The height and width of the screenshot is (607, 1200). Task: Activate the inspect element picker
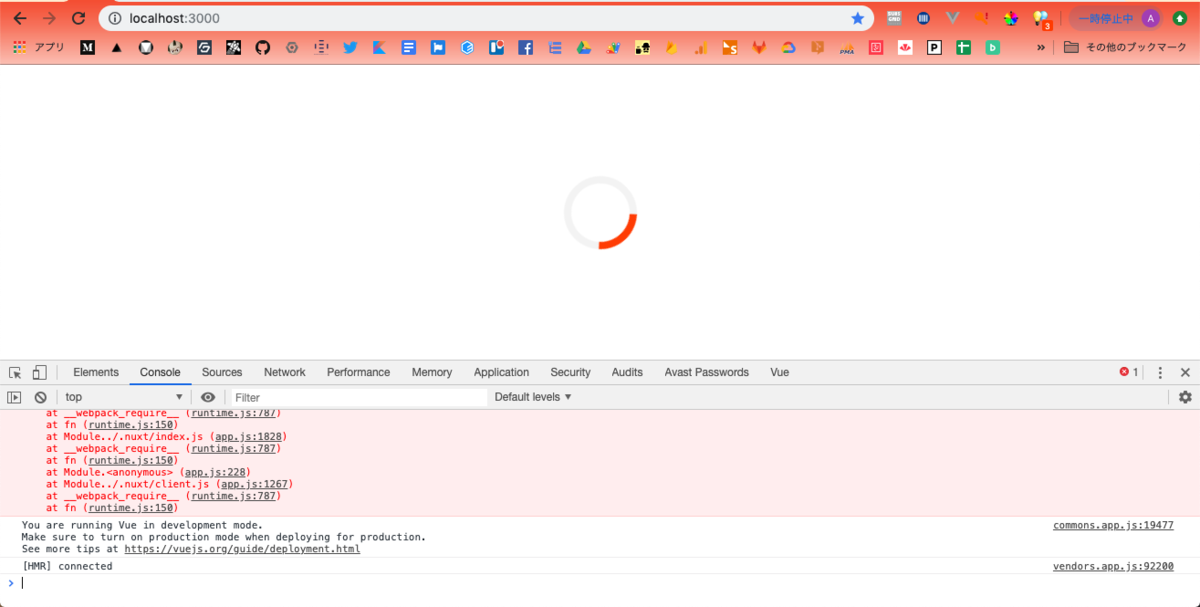14,371
